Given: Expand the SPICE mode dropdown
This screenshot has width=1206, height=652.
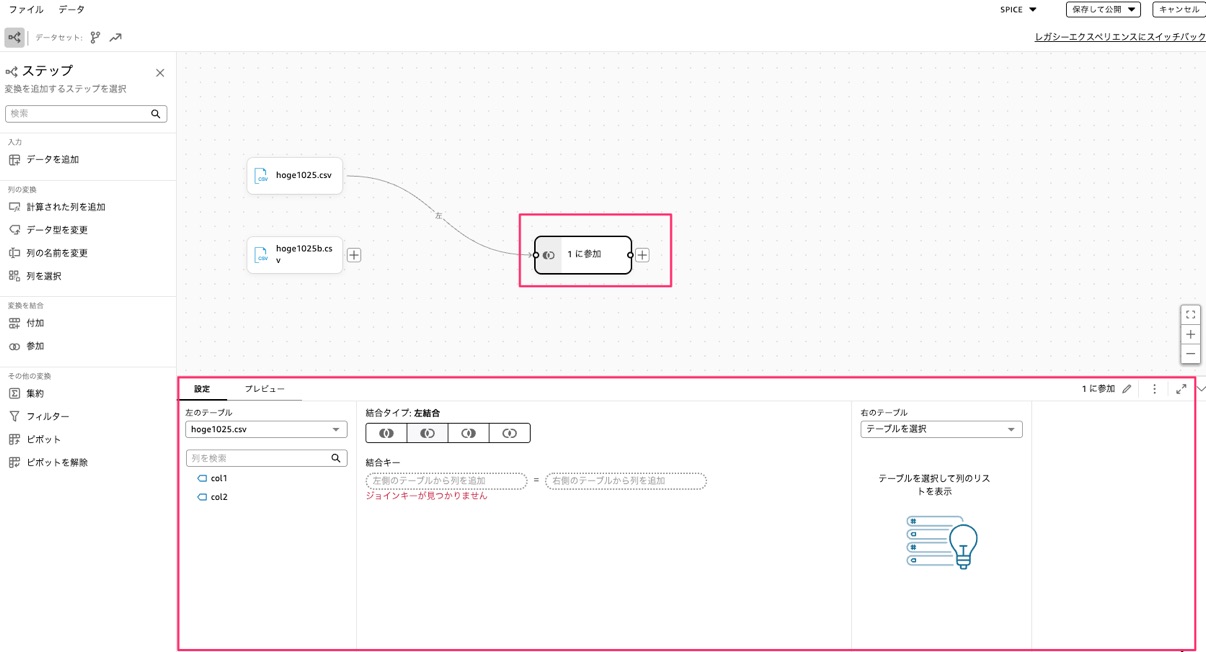Looking at the screenshot, I should 1018,10.
